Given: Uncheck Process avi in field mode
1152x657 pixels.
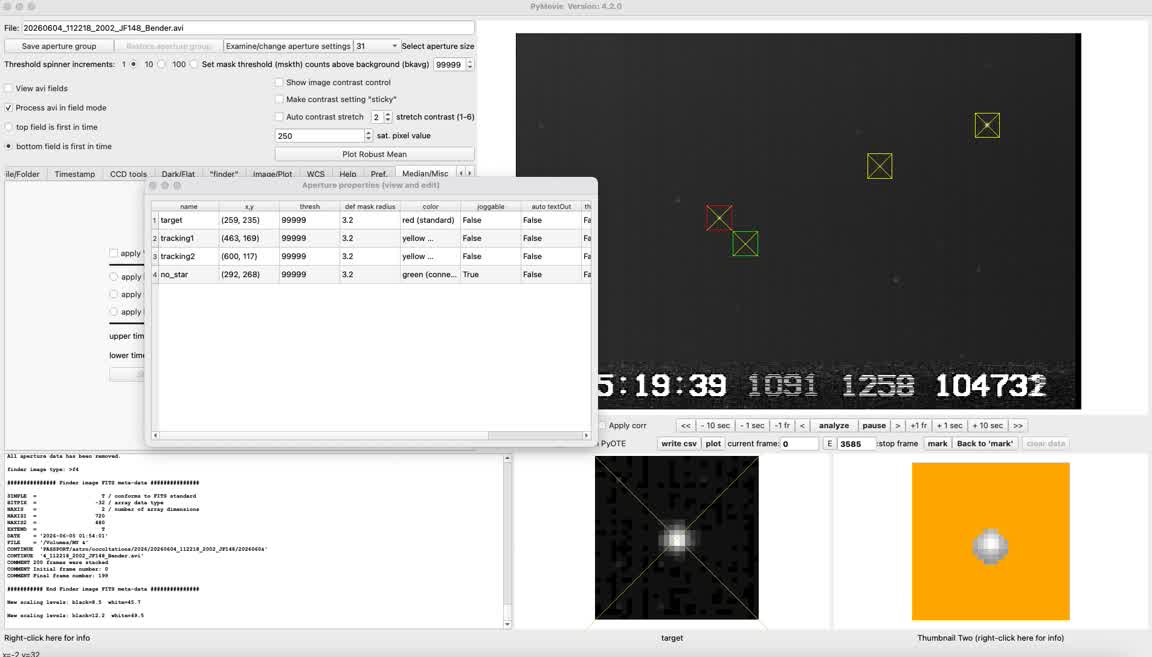Looking at the screenshot, I should [x=9, y=107].
